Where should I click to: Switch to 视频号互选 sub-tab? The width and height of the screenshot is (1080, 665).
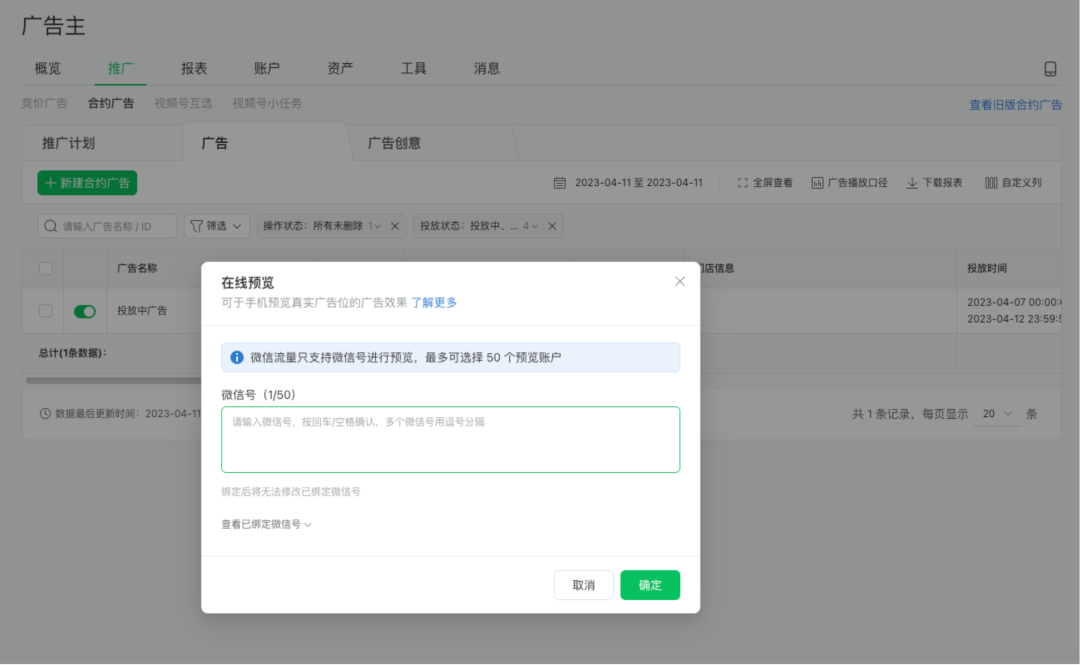point(183,103)
